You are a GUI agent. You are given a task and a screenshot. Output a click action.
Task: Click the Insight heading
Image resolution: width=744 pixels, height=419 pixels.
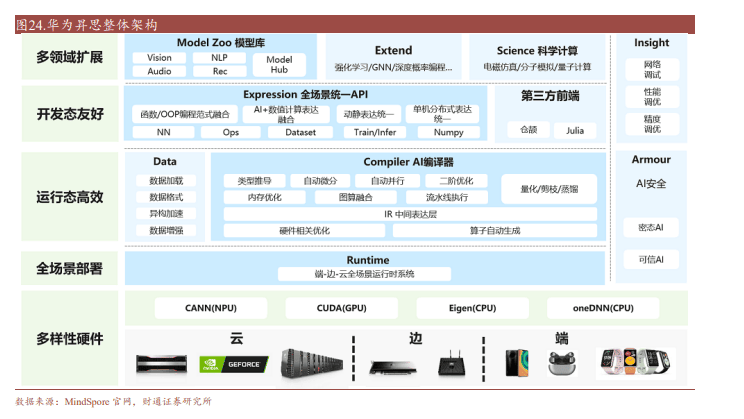point(651,43)
